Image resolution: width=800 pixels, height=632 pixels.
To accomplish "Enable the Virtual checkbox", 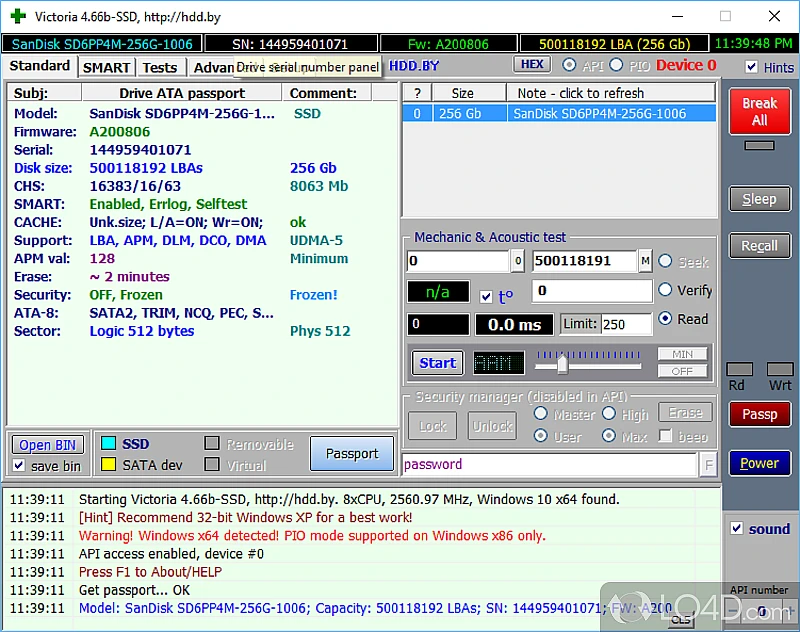I will click(x=212, y=464).
